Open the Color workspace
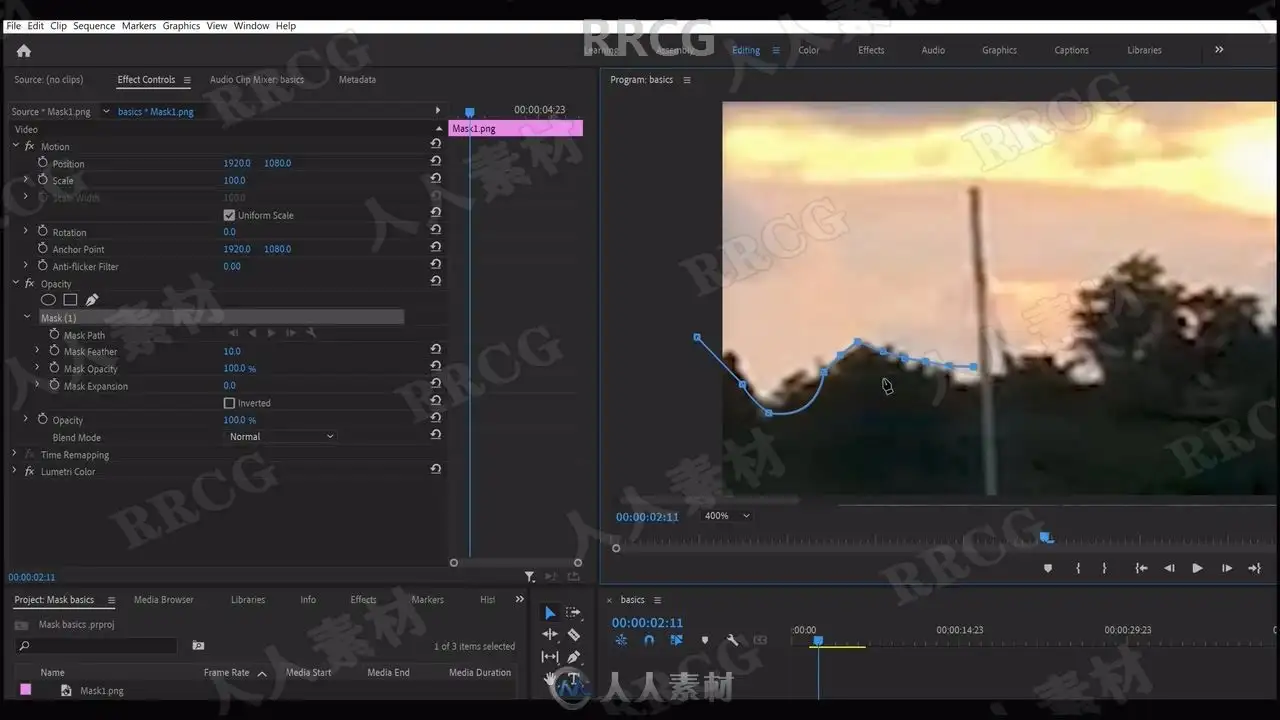1280x720 pixels. pyautogui.click(x=809, y=50)
